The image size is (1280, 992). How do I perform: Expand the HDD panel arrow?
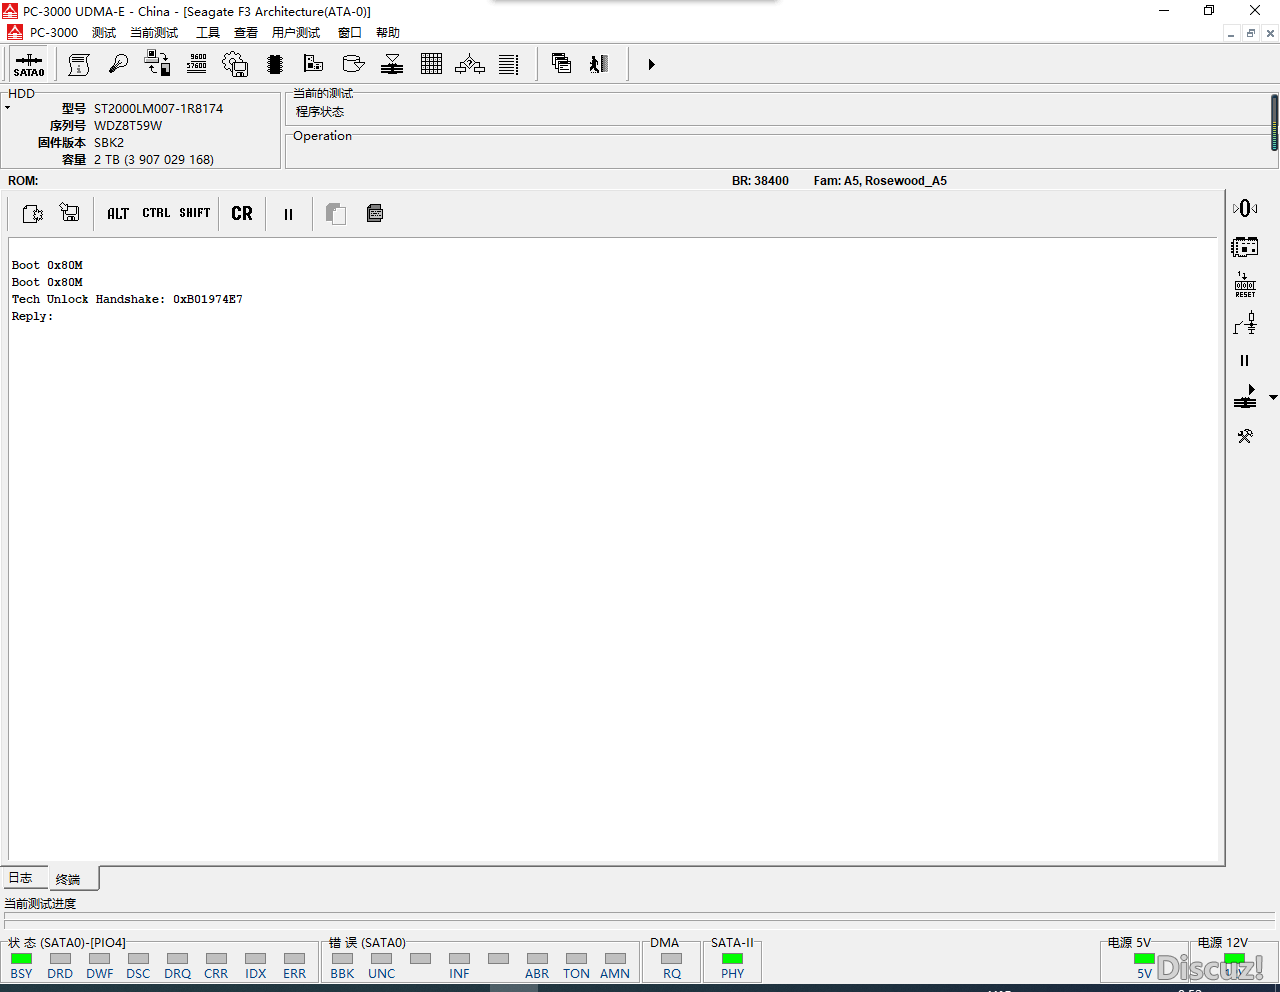[7, 108]
